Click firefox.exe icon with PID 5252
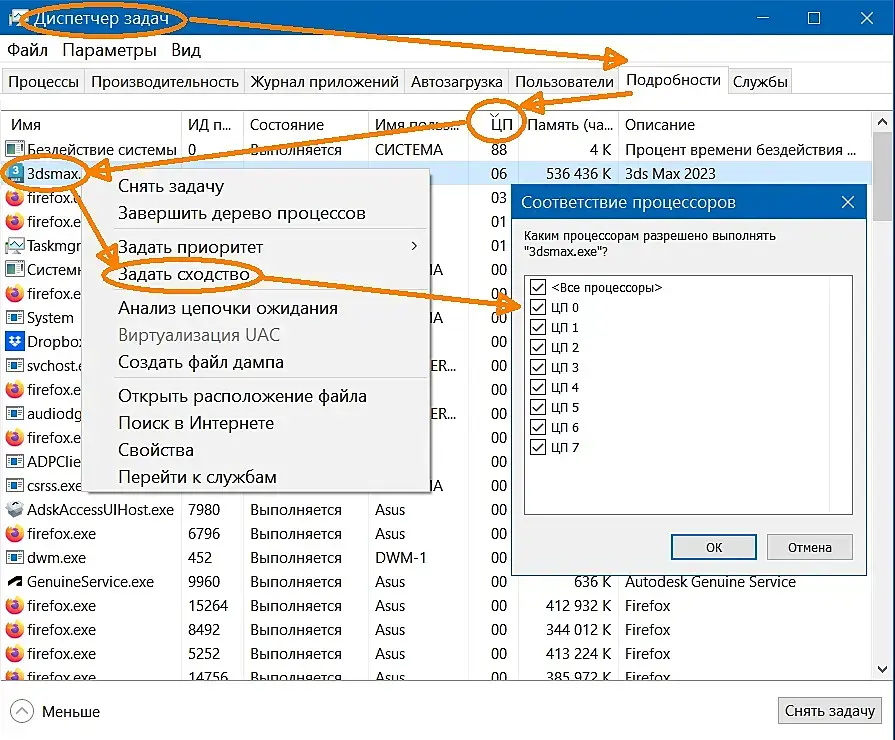This screenshot has width=895, height=740. click(x=15, y=653)
